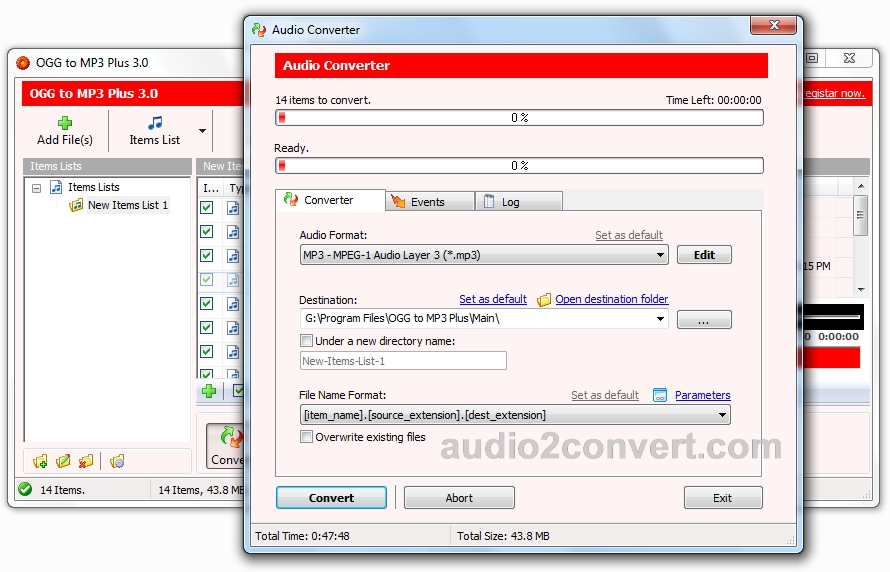This screenshot has width=890, height=572.
Task: Select the Items Lists root tree entry
Action: coord(94,187)
